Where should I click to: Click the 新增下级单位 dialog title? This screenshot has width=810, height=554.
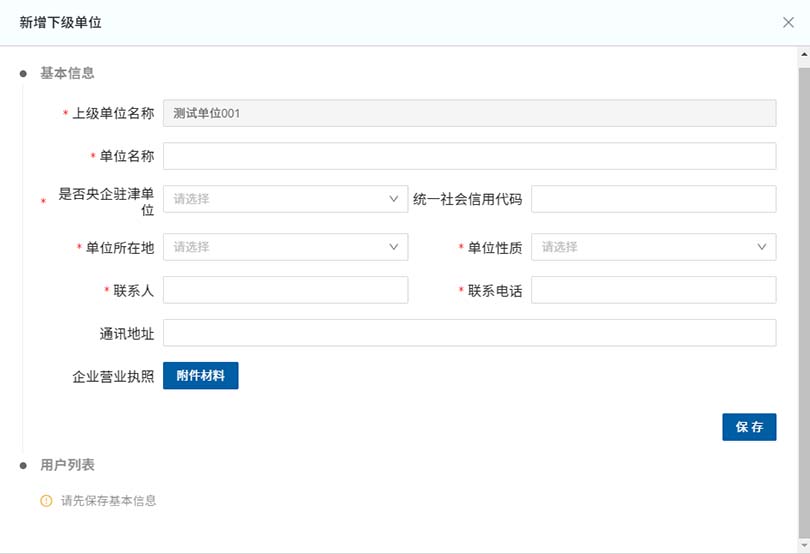60,22
